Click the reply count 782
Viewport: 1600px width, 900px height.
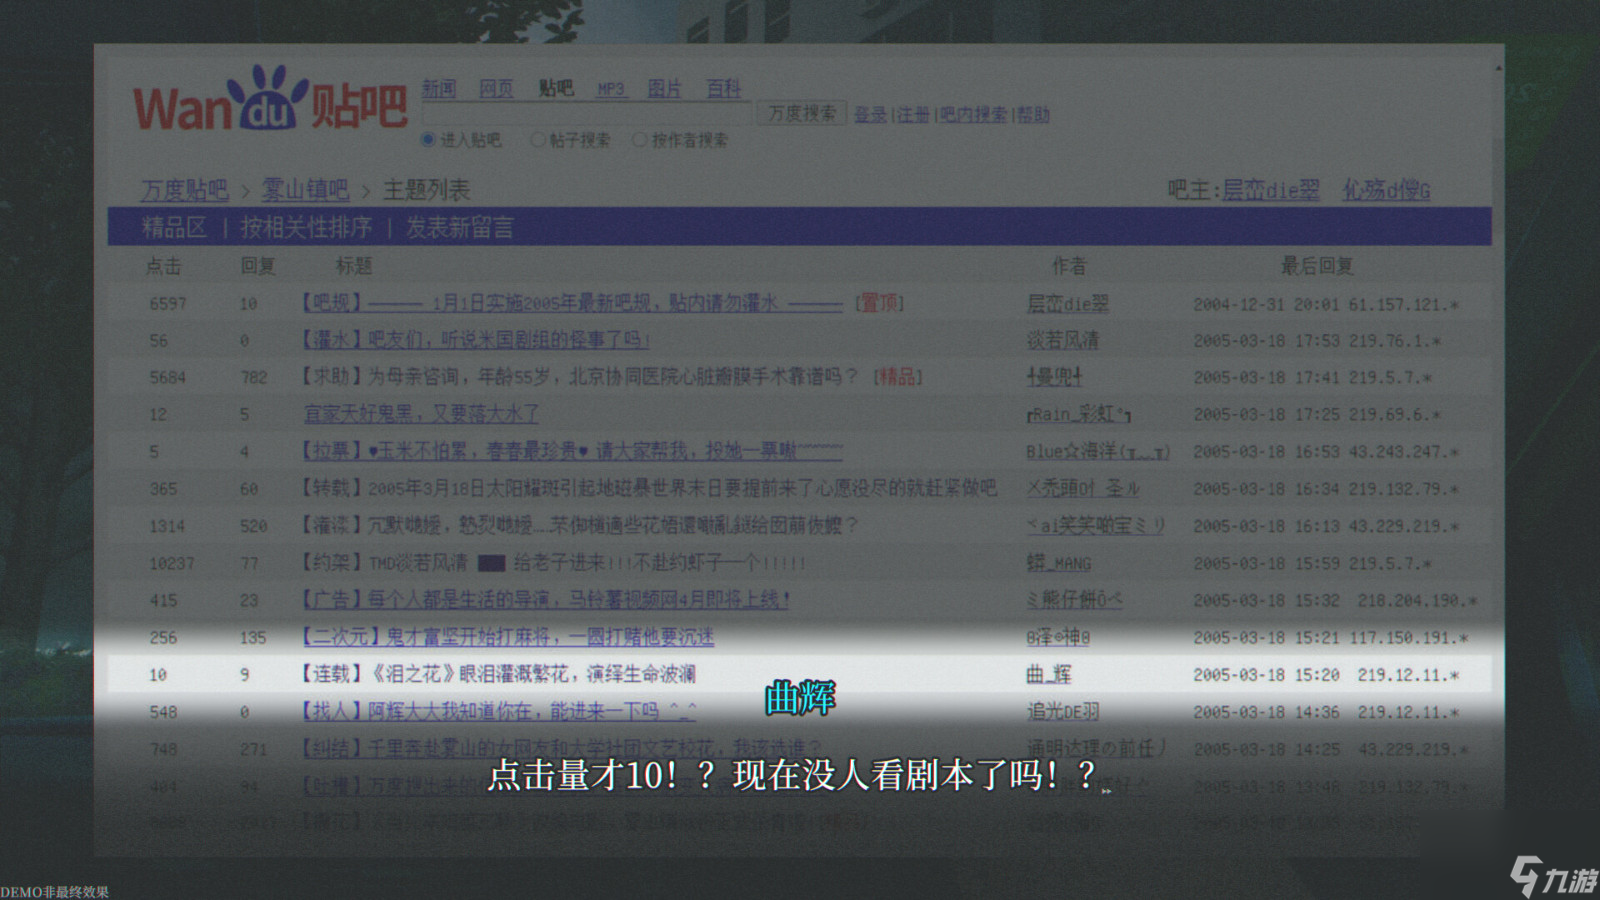254,377
